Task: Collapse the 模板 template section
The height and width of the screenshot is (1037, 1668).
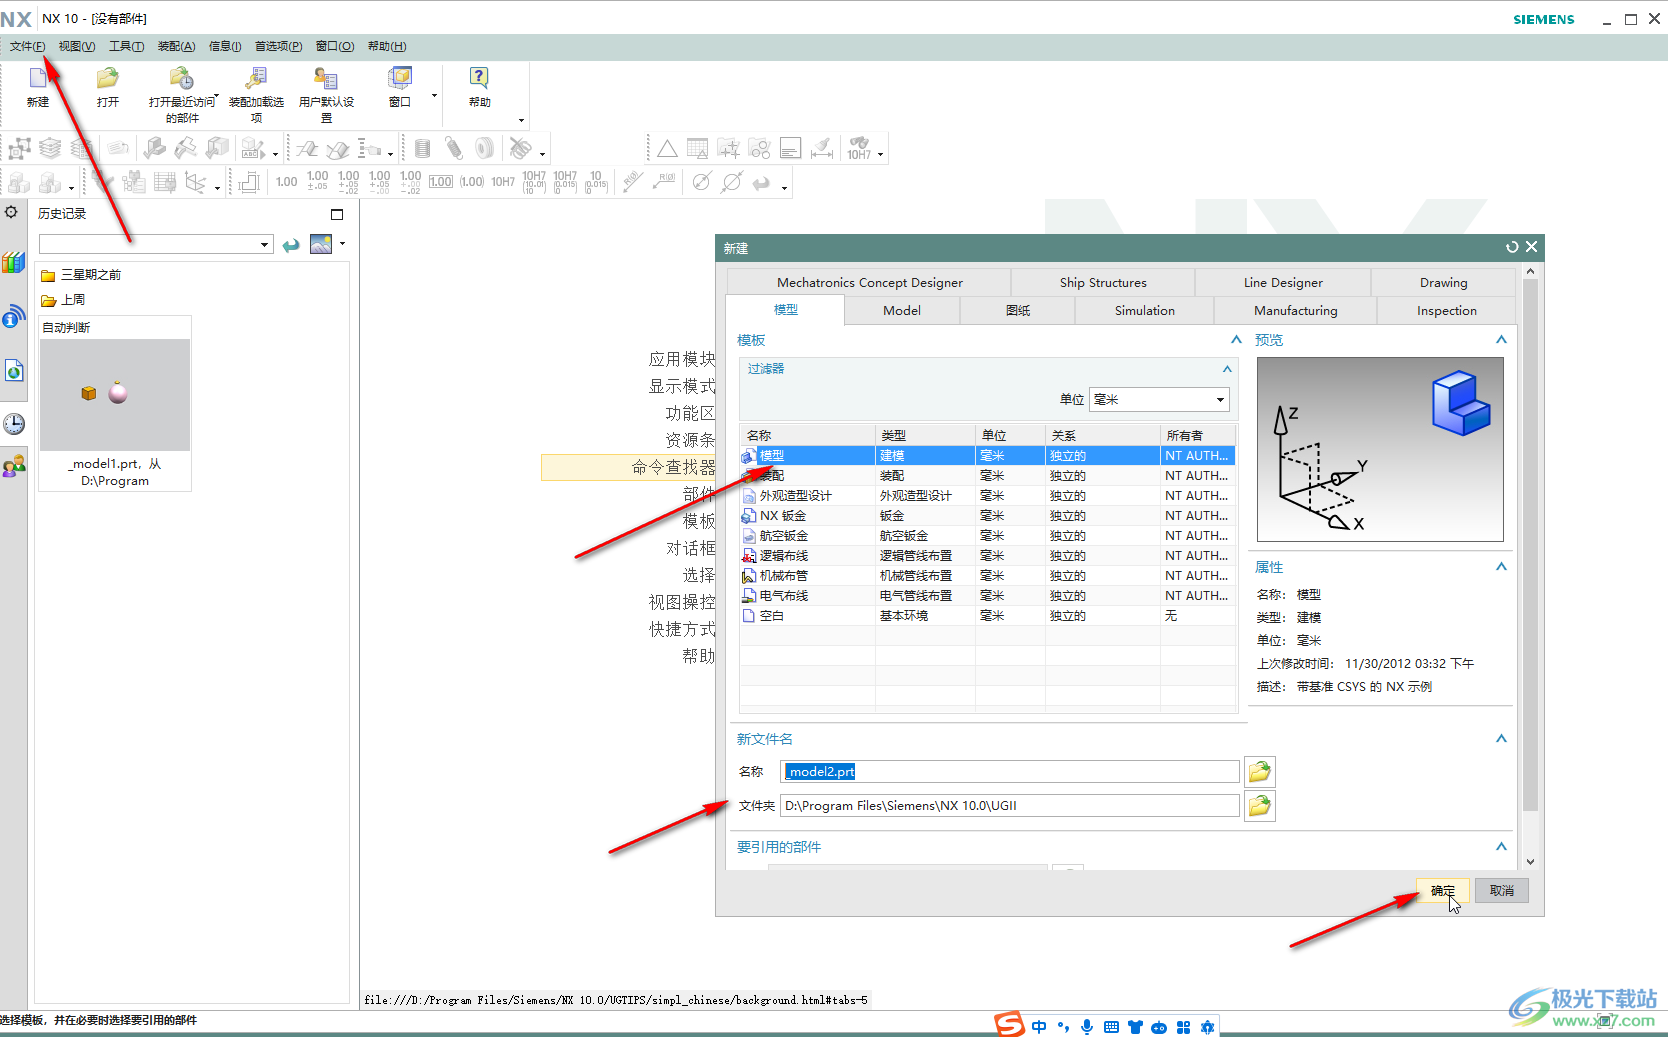Action: [x=1236, y=340]
